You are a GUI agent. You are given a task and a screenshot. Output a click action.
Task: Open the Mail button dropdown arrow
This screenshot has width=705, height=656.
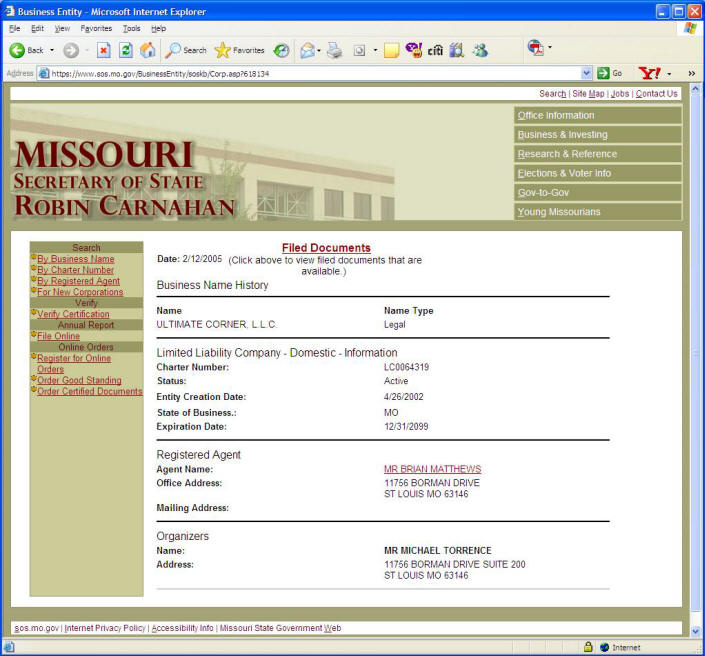(x=319, y=50)
